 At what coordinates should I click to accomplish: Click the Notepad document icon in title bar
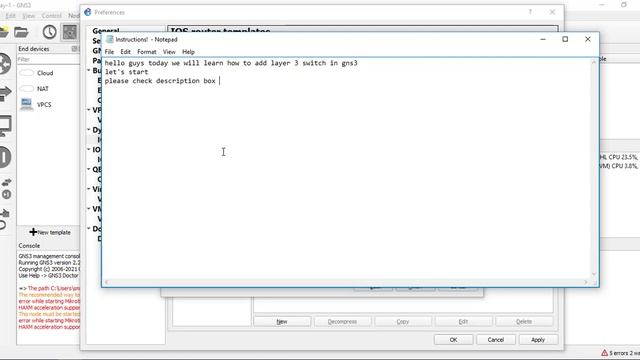109,39
